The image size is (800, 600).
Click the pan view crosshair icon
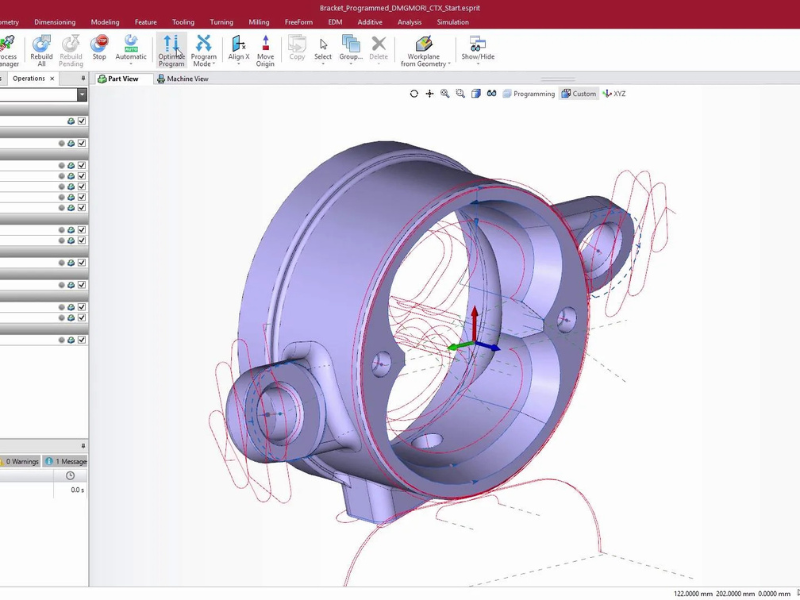tap(430, 94)
